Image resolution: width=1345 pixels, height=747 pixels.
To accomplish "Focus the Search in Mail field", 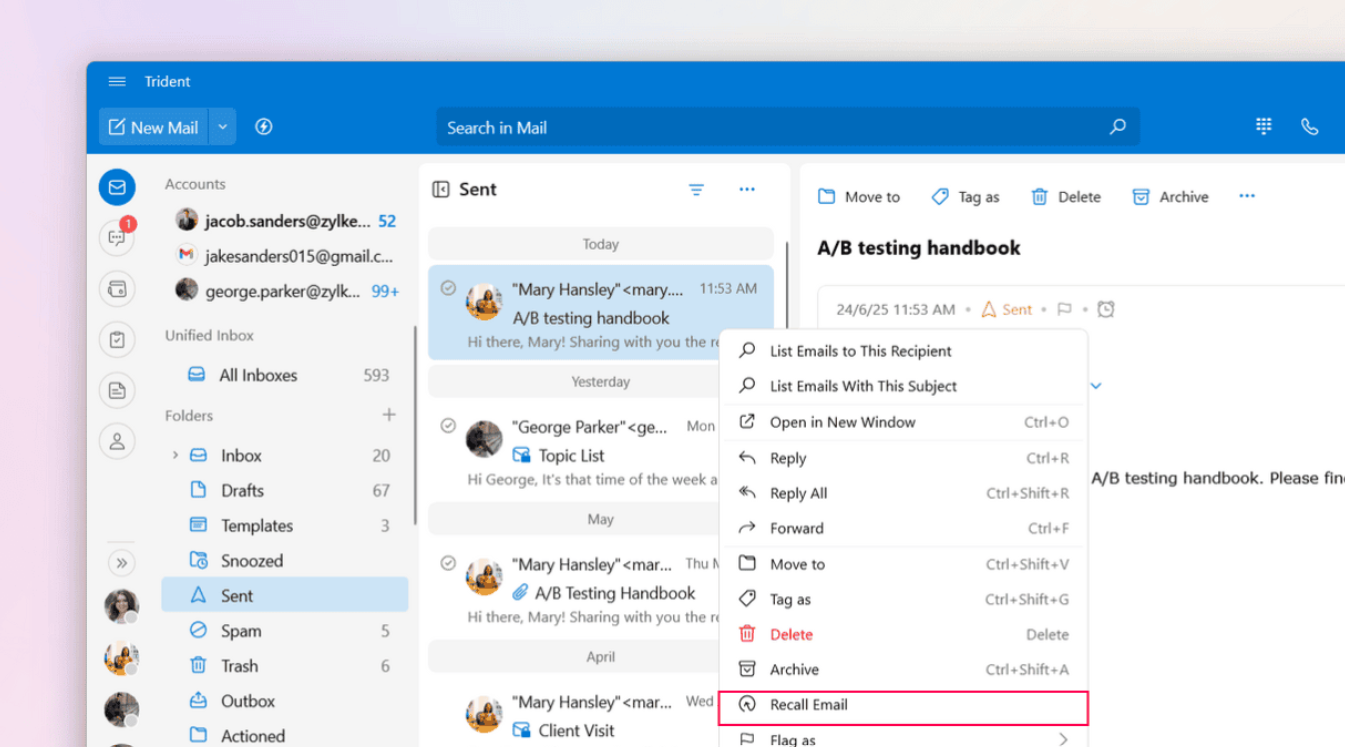I will (x=788, y=127).
